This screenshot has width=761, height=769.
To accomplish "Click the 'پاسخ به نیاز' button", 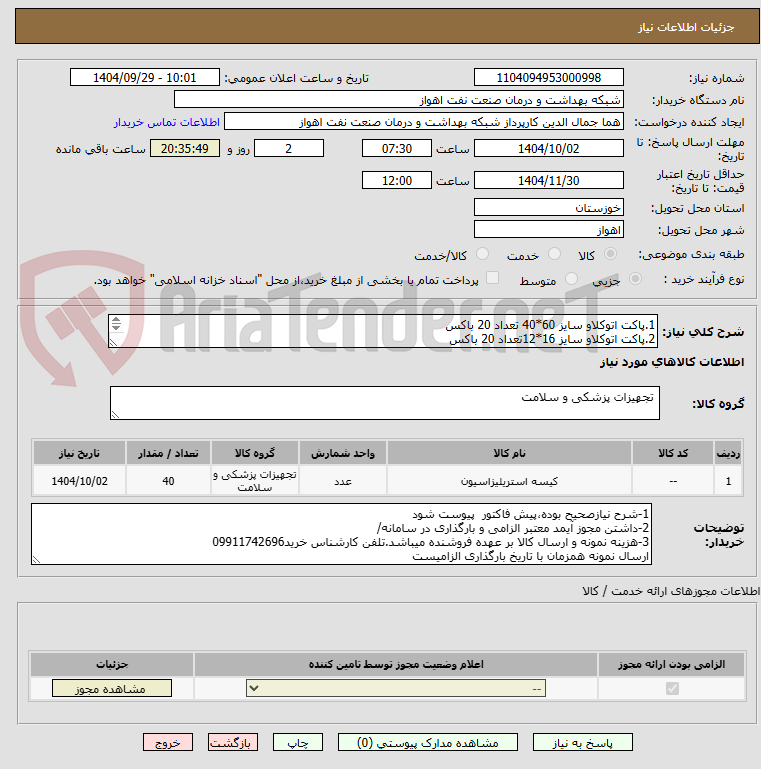I will [x=583, y=743].
